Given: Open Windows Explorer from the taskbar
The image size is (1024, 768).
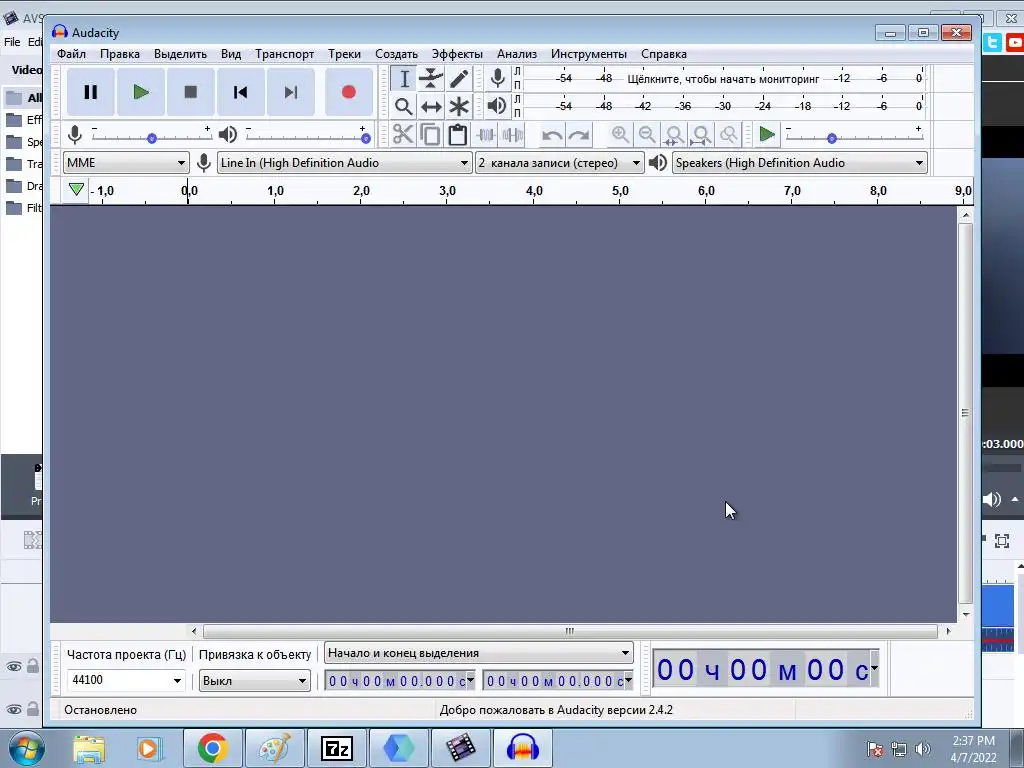Looking at the screenshot, I should click(x=88, y=748).
